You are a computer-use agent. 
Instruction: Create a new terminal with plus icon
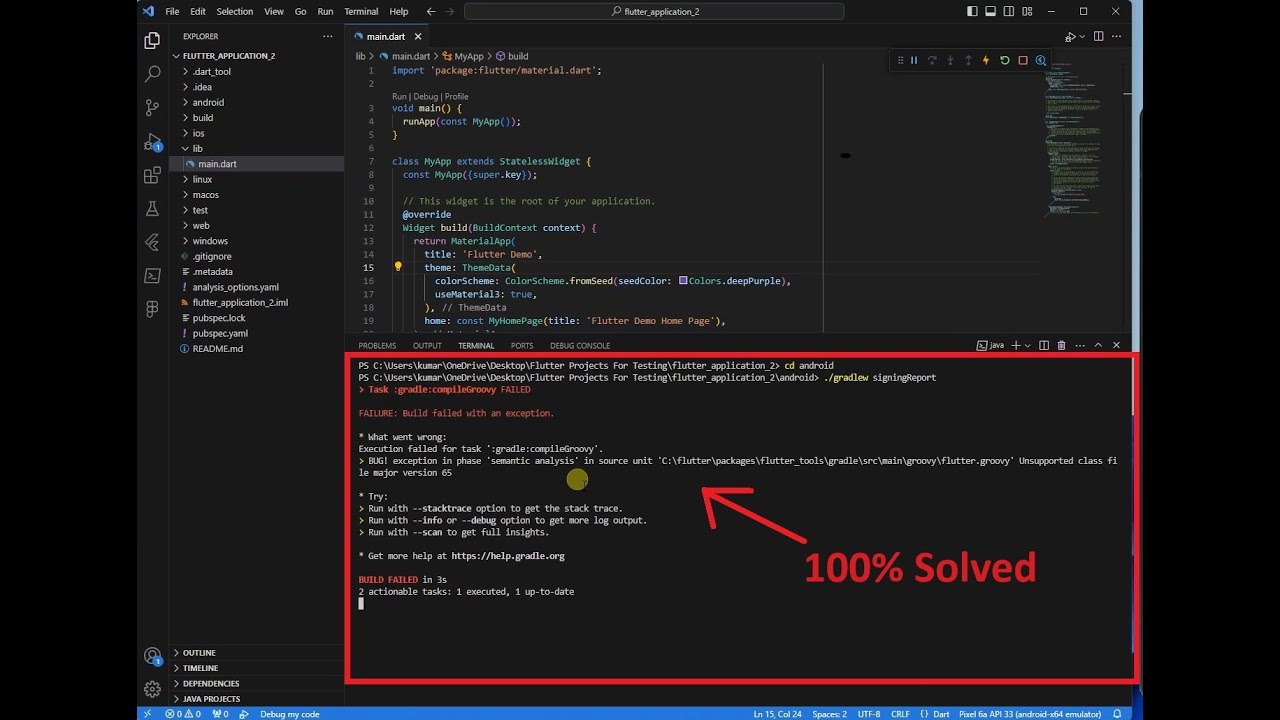tap(1015, 345)
